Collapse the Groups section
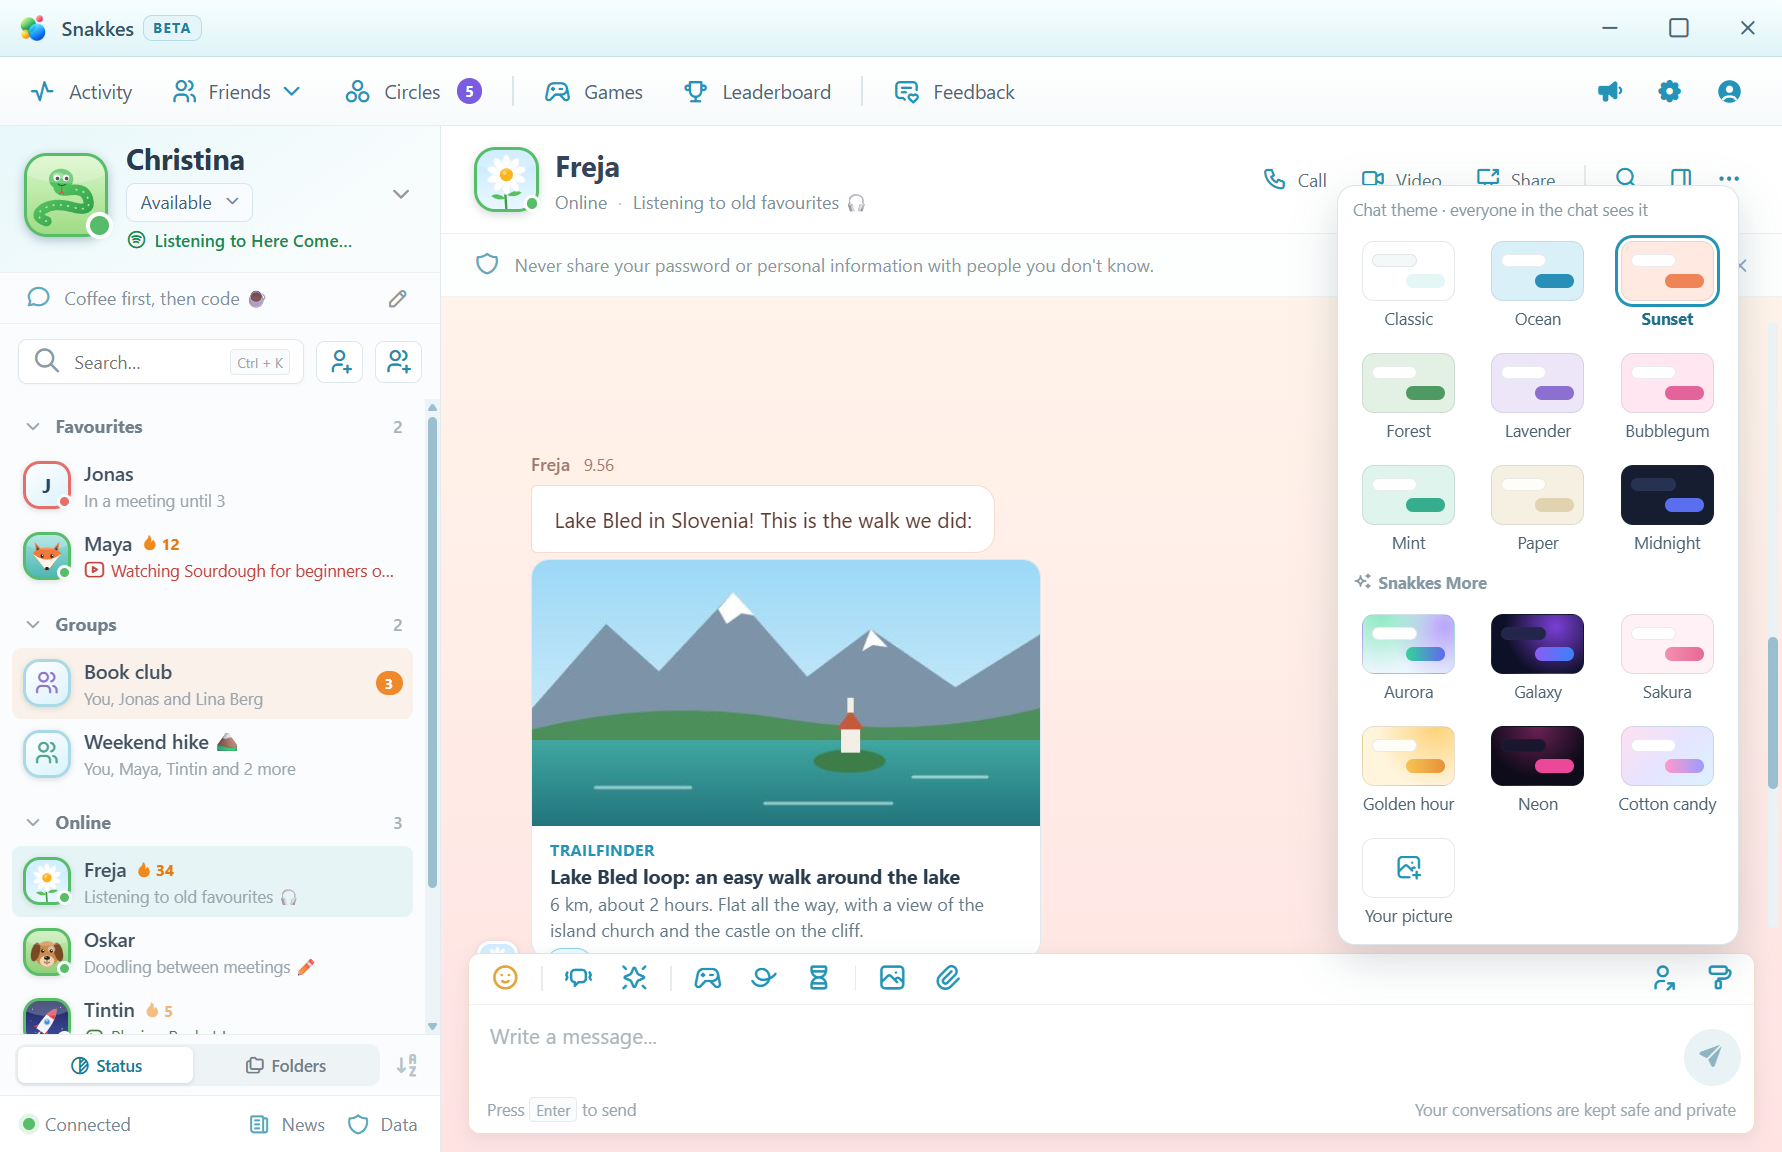 pyautogui.click(x=33, y=625)
